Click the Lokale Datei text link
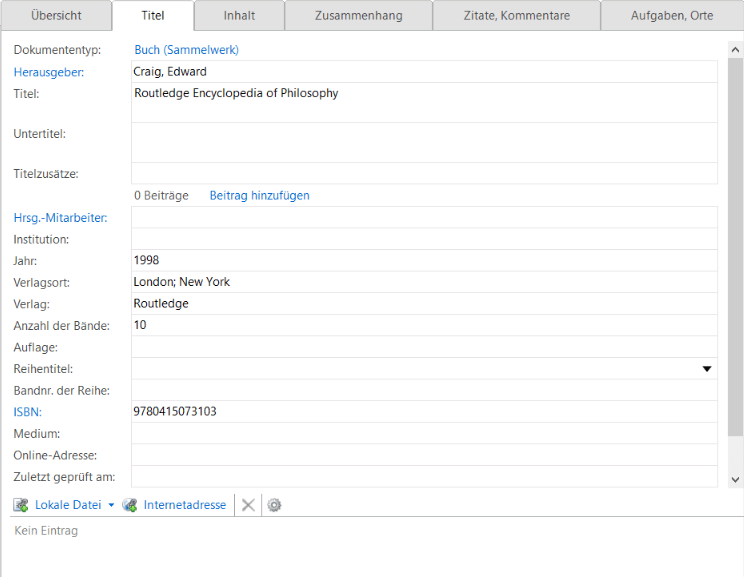 click(68, 505)
